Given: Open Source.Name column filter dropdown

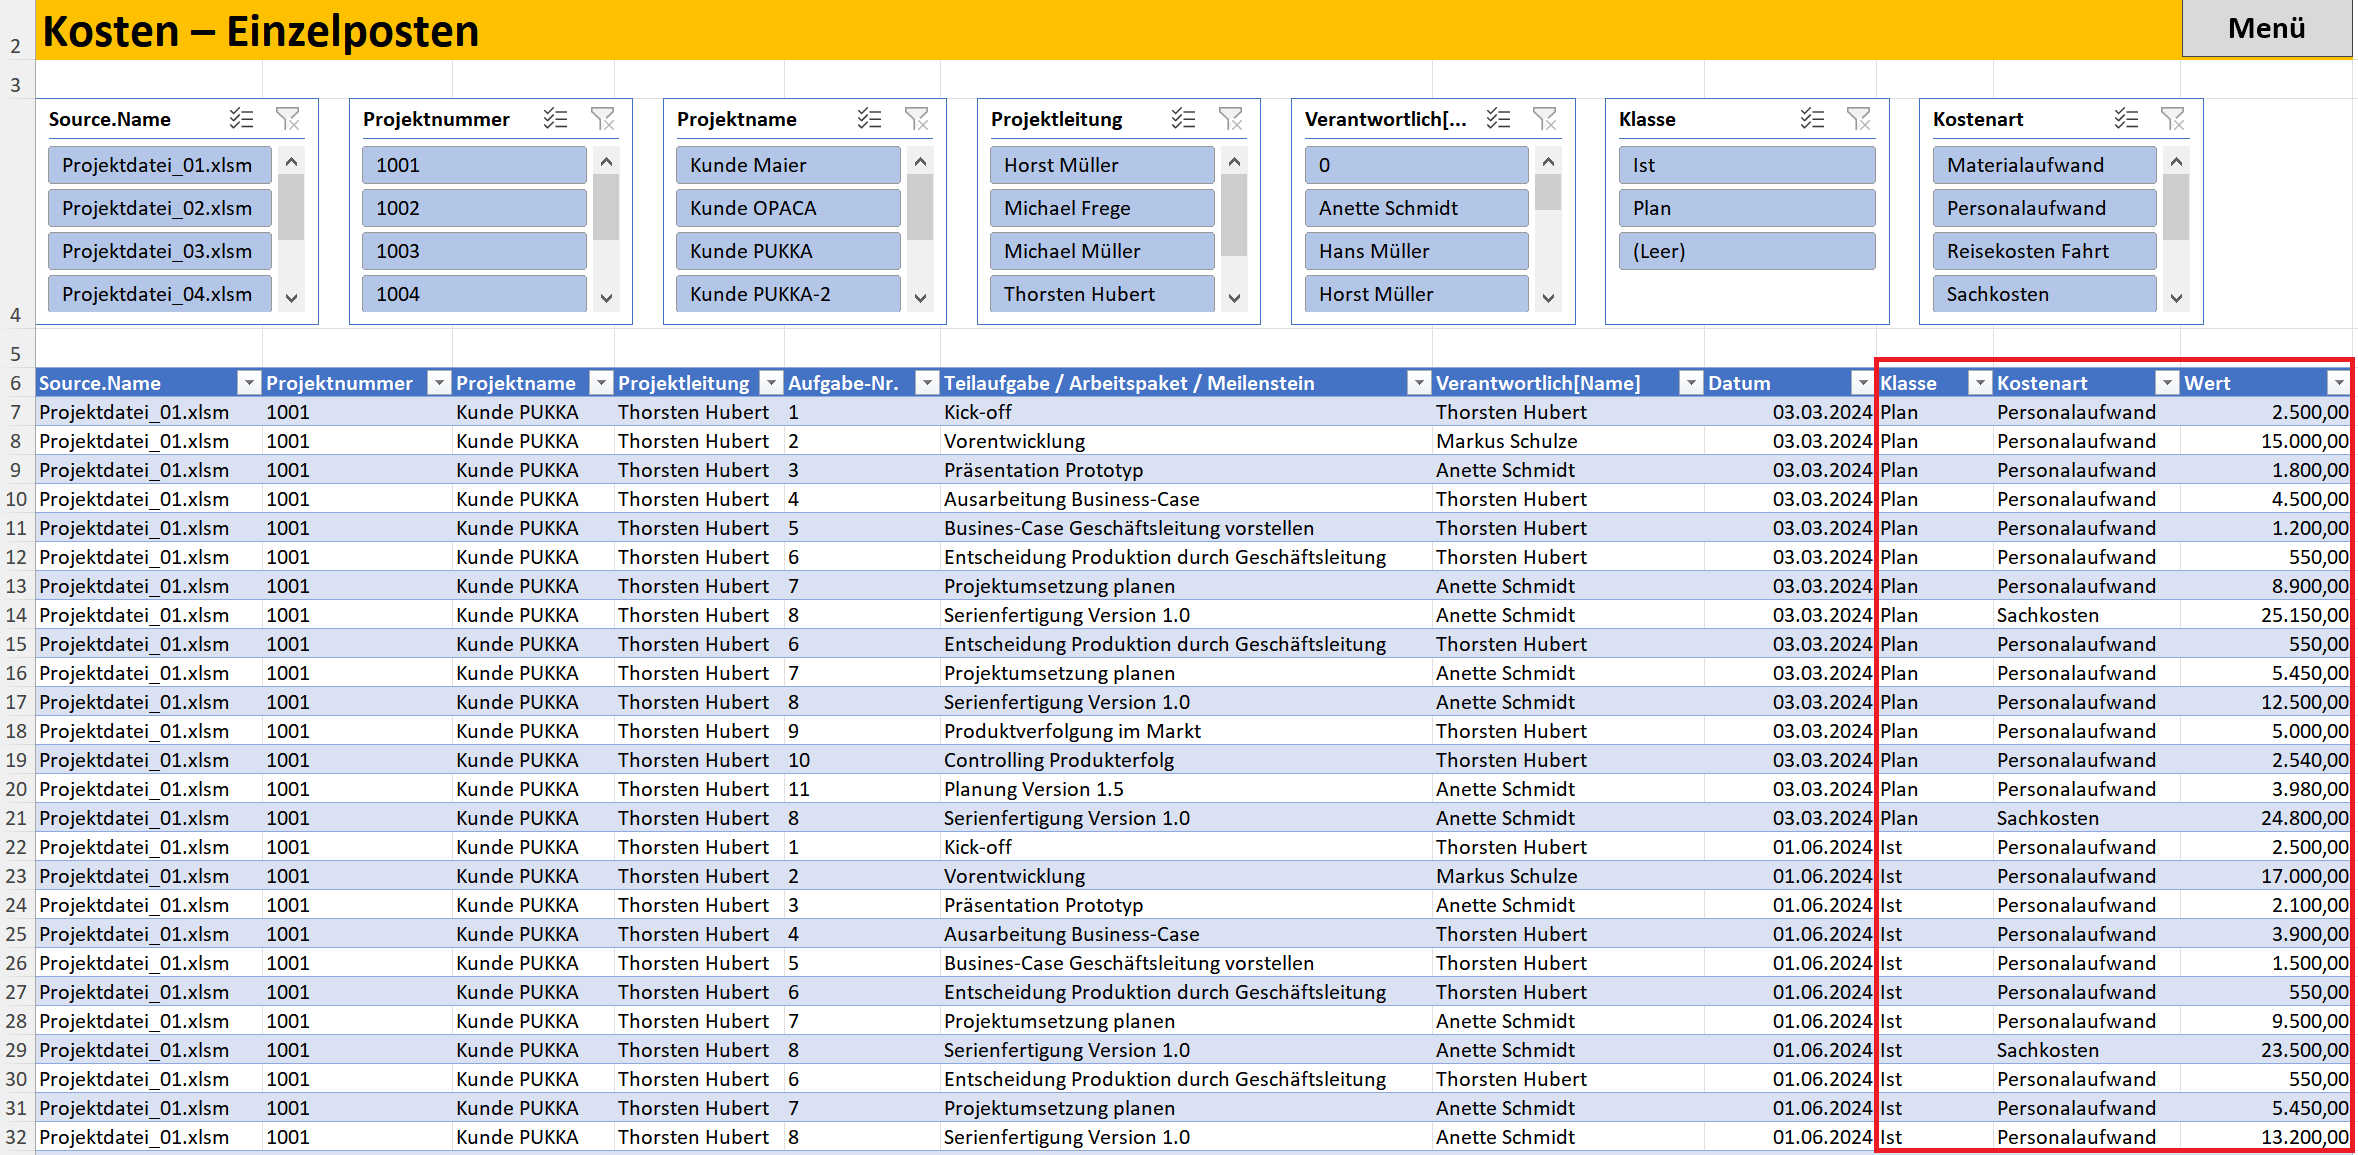Looking at the screenshot, I should (x=249, y=383).
